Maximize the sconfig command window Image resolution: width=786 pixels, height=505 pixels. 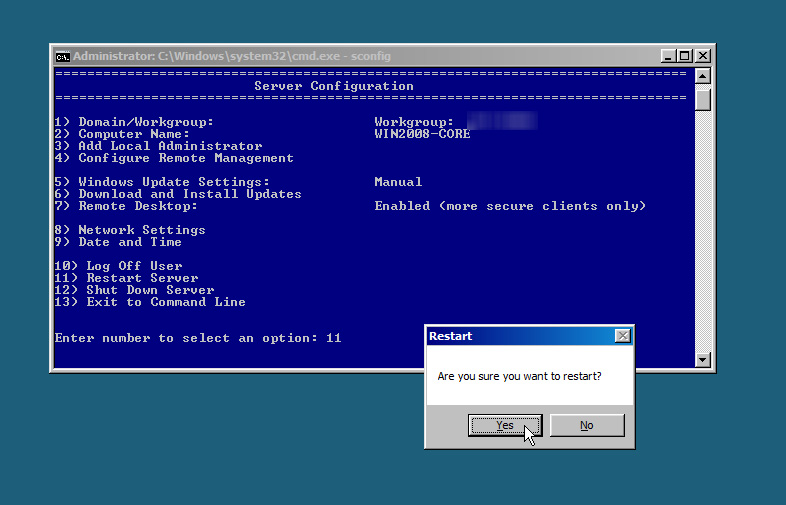(685, 56)
